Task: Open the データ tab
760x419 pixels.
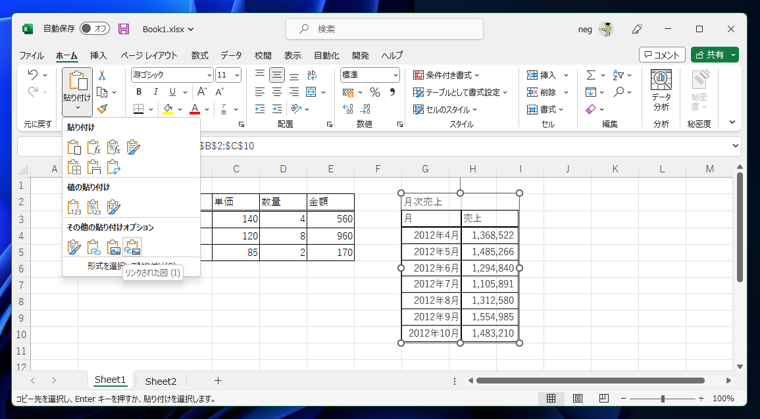Action: [231, 55]
